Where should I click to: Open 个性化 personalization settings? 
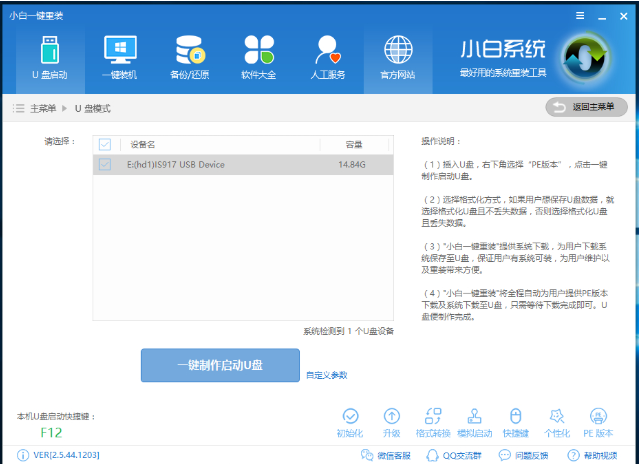coord(557,422)
